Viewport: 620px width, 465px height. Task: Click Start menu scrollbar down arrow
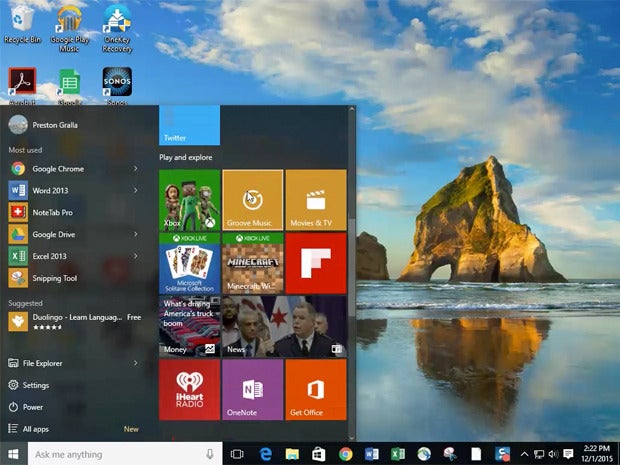pyautogui.click(x=352, y=438)
